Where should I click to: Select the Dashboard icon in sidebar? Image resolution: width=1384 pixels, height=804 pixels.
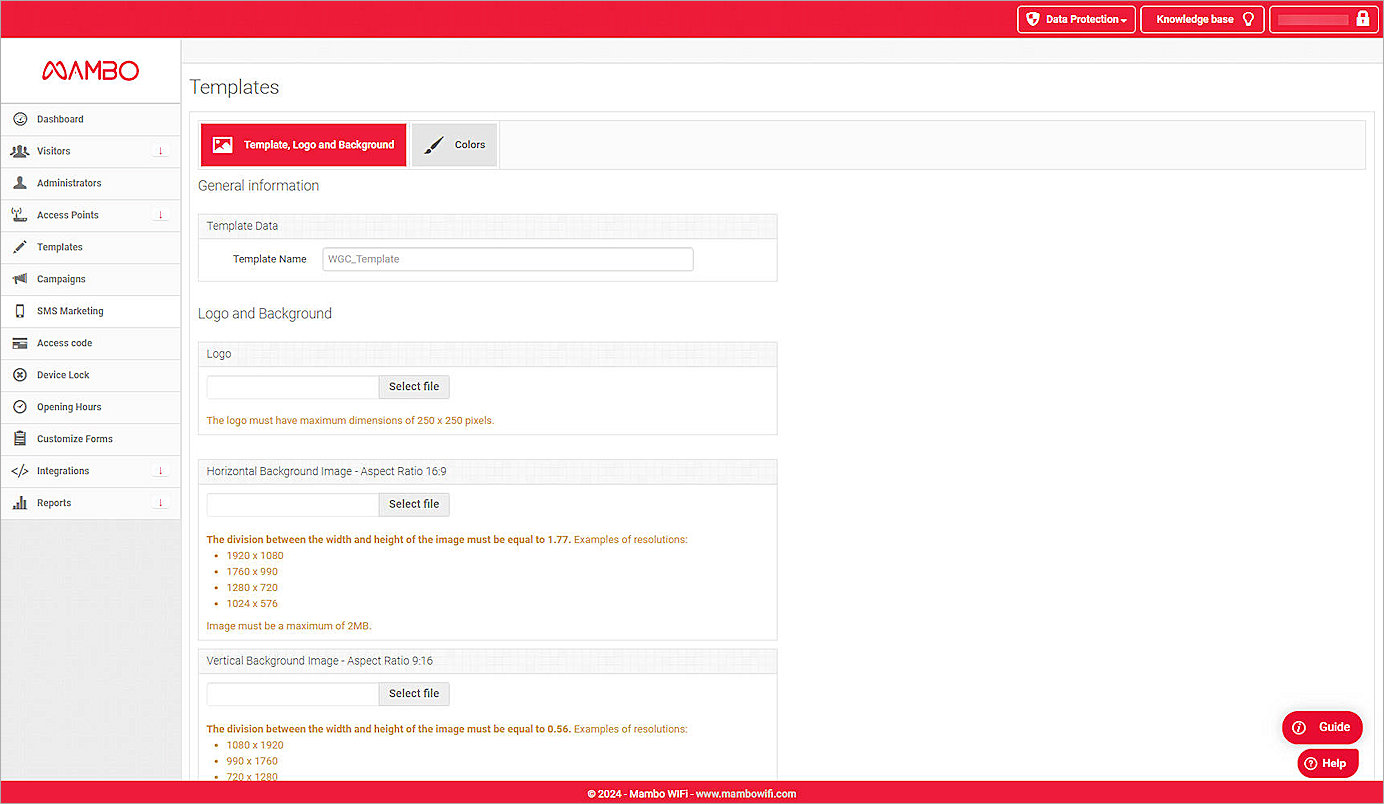tap(21, 119)
